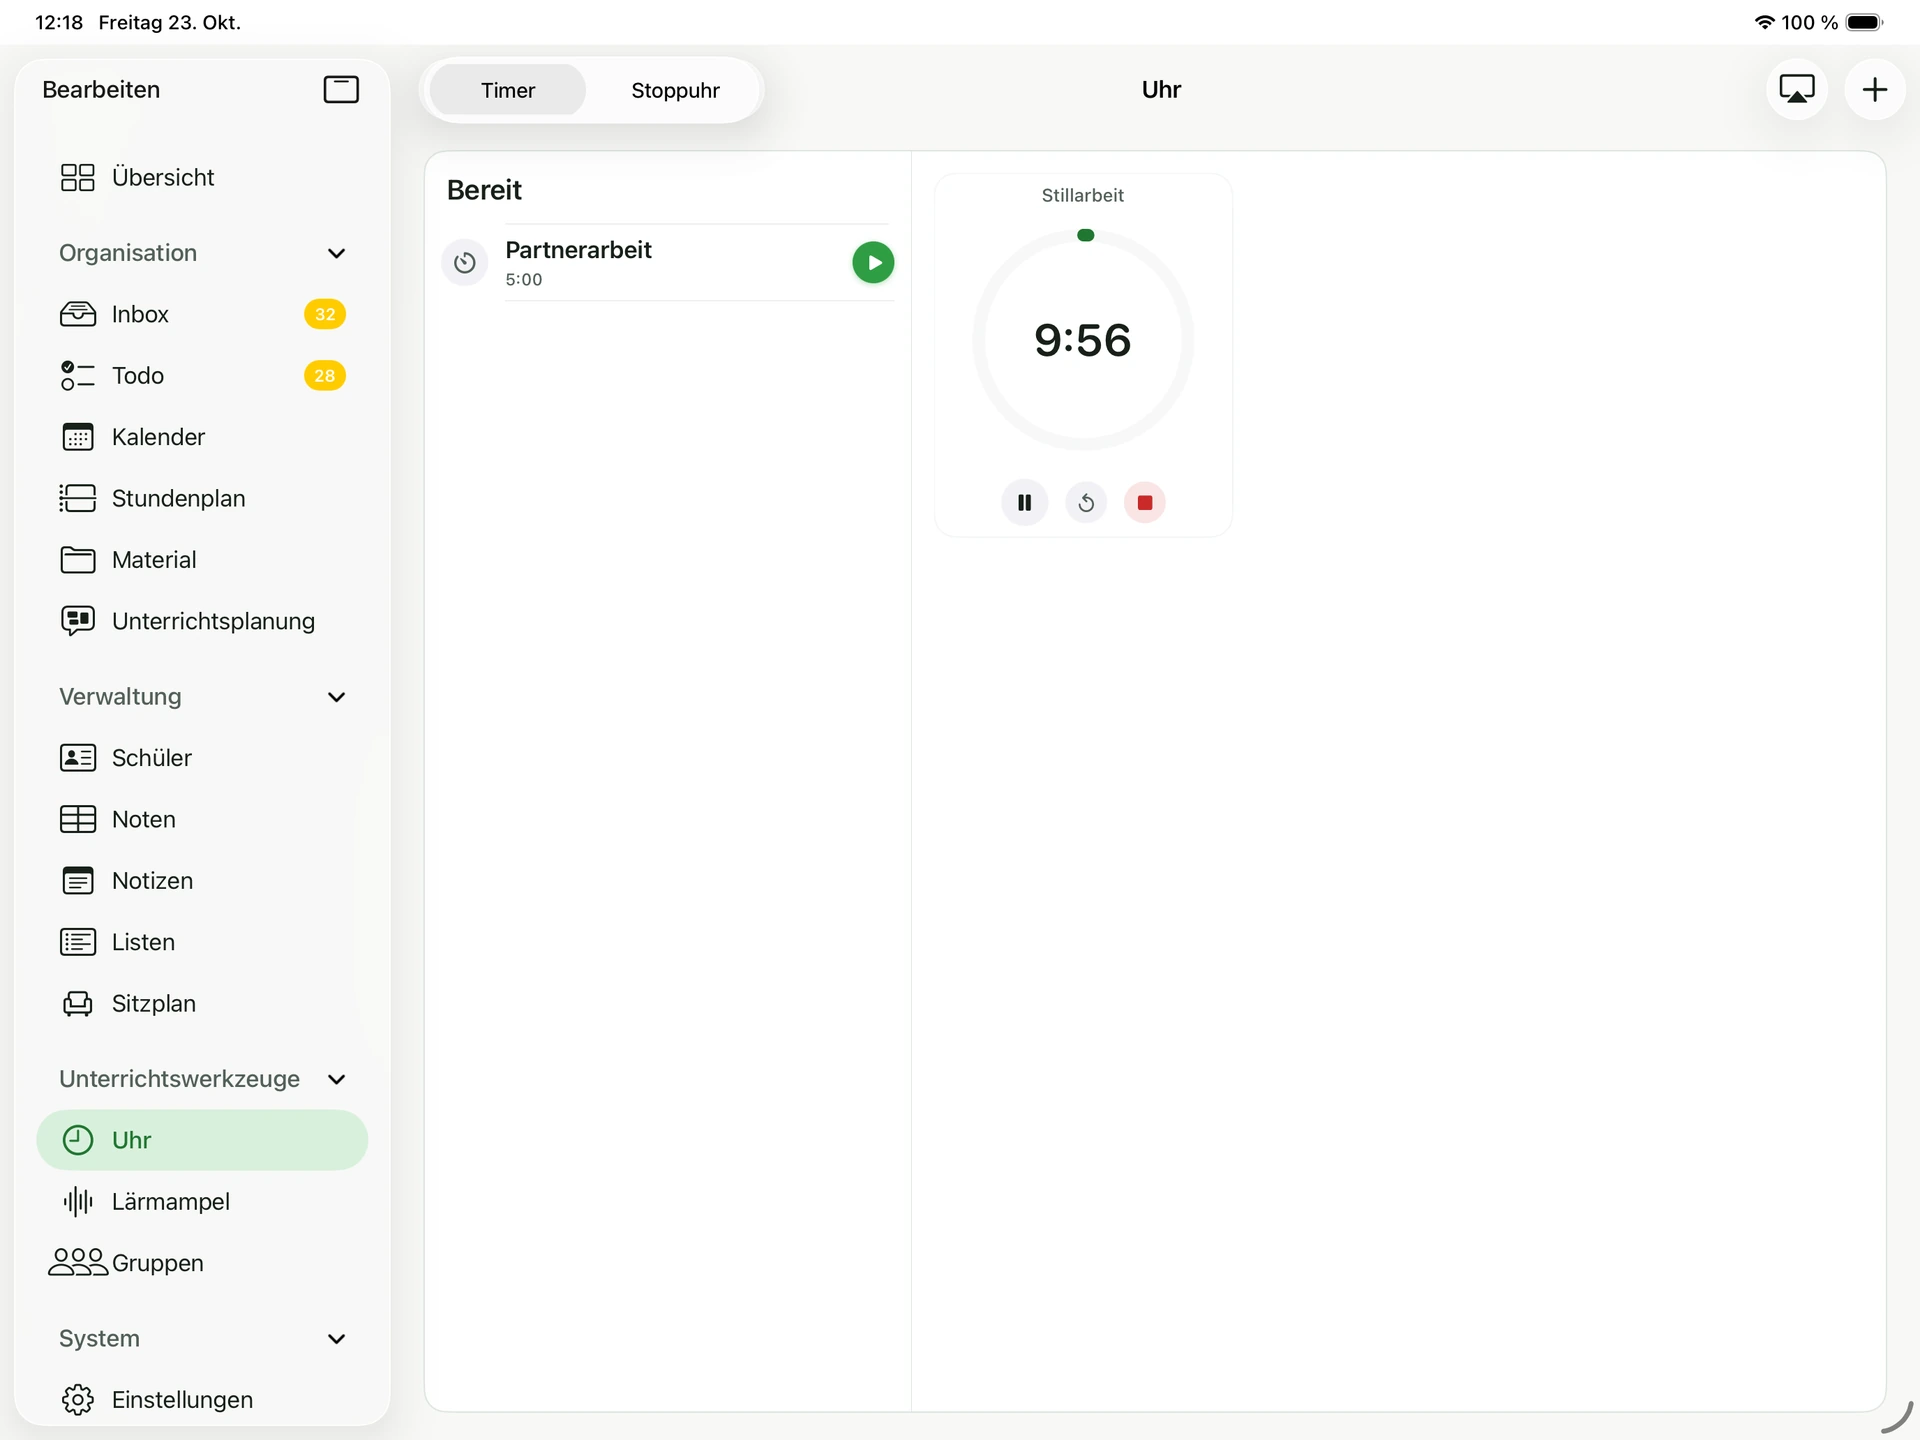Collapse the Unterrichtswerkzeuge section chevron
The height and width of the screenshot is (1440, 1920).
point(337,1079)
